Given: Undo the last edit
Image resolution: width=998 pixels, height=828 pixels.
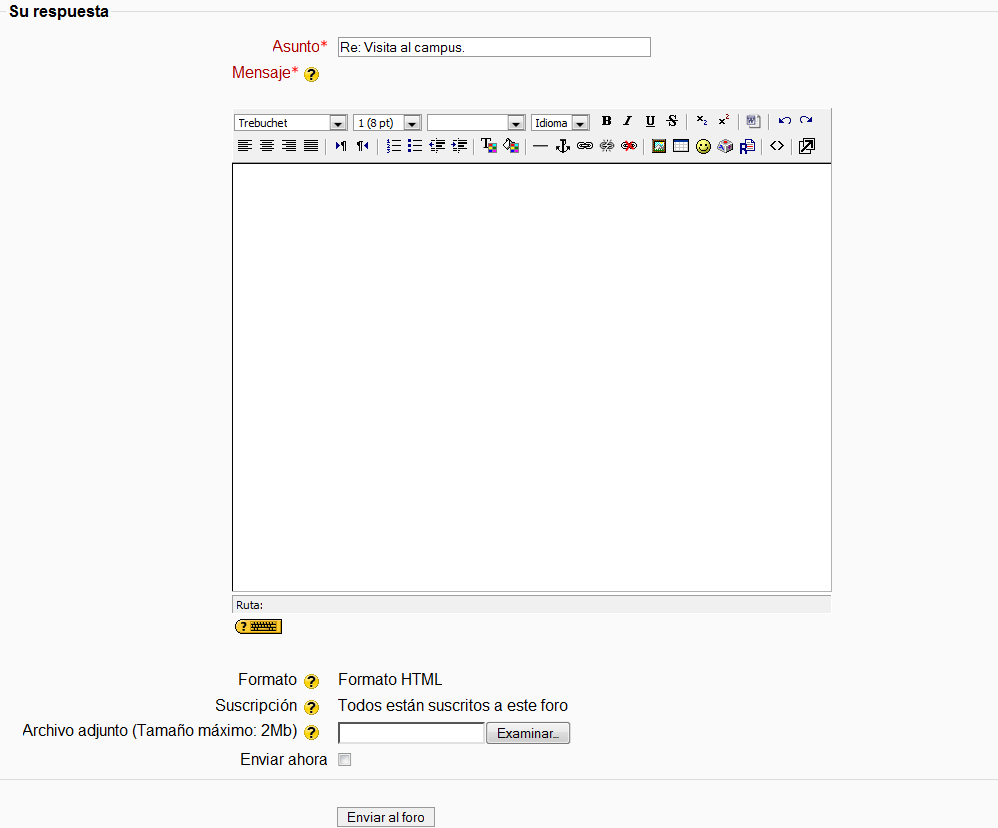Looking at the screenshot, I should point(784,121).
